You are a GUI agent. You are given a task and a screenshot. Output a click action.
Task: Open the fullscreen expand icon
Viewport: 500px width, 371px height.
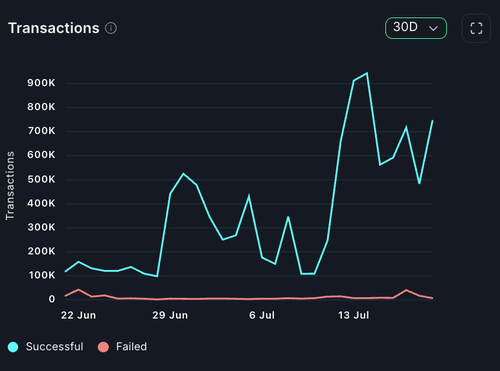click(x=476, y=28)
